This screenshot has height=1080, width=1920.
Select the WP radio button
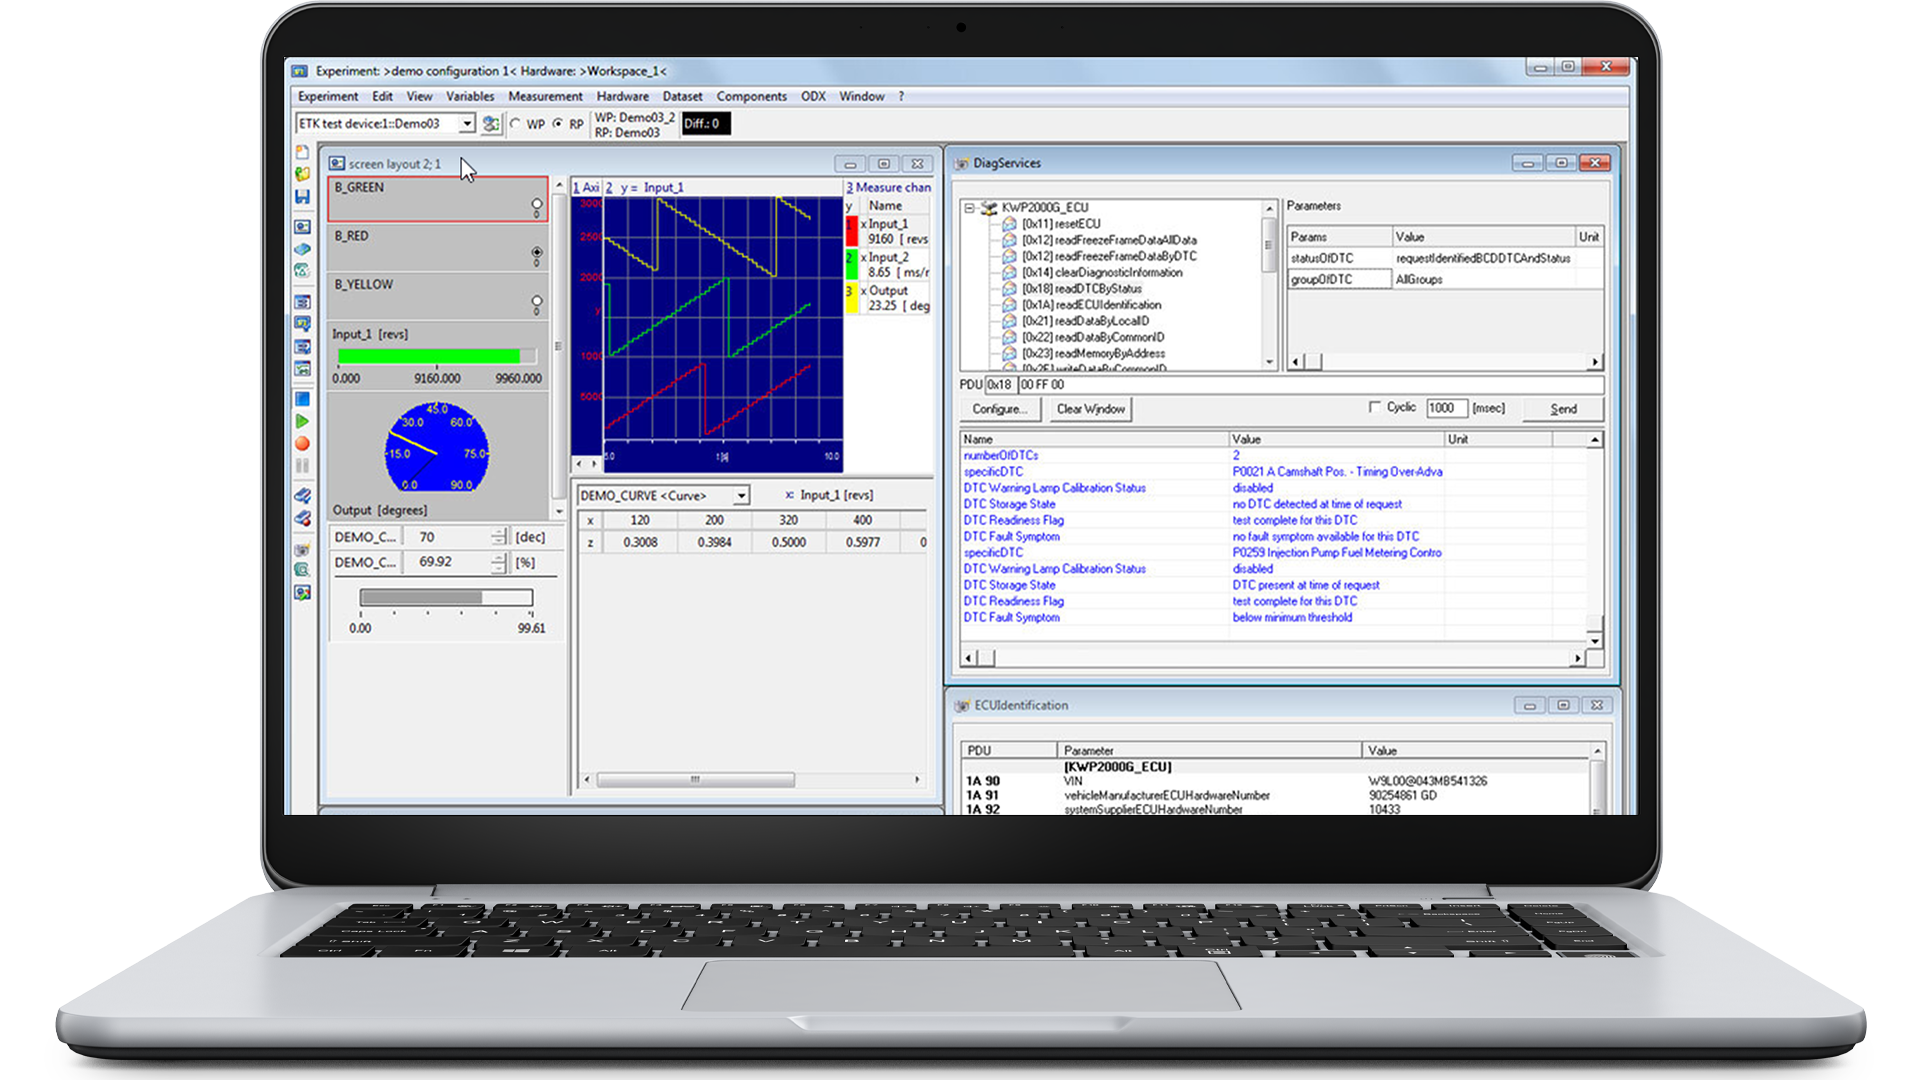click(x=516, y=124)
